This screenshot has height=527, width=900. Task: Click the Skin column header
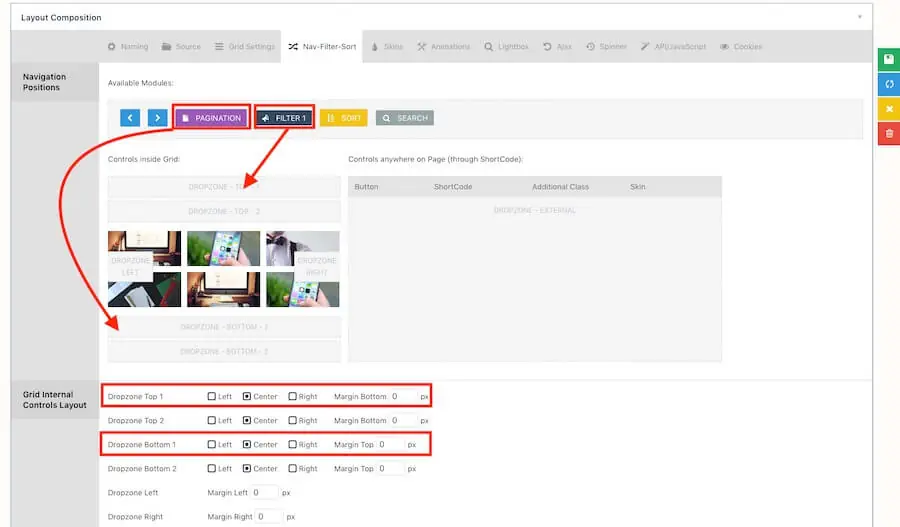click(638, 187)
